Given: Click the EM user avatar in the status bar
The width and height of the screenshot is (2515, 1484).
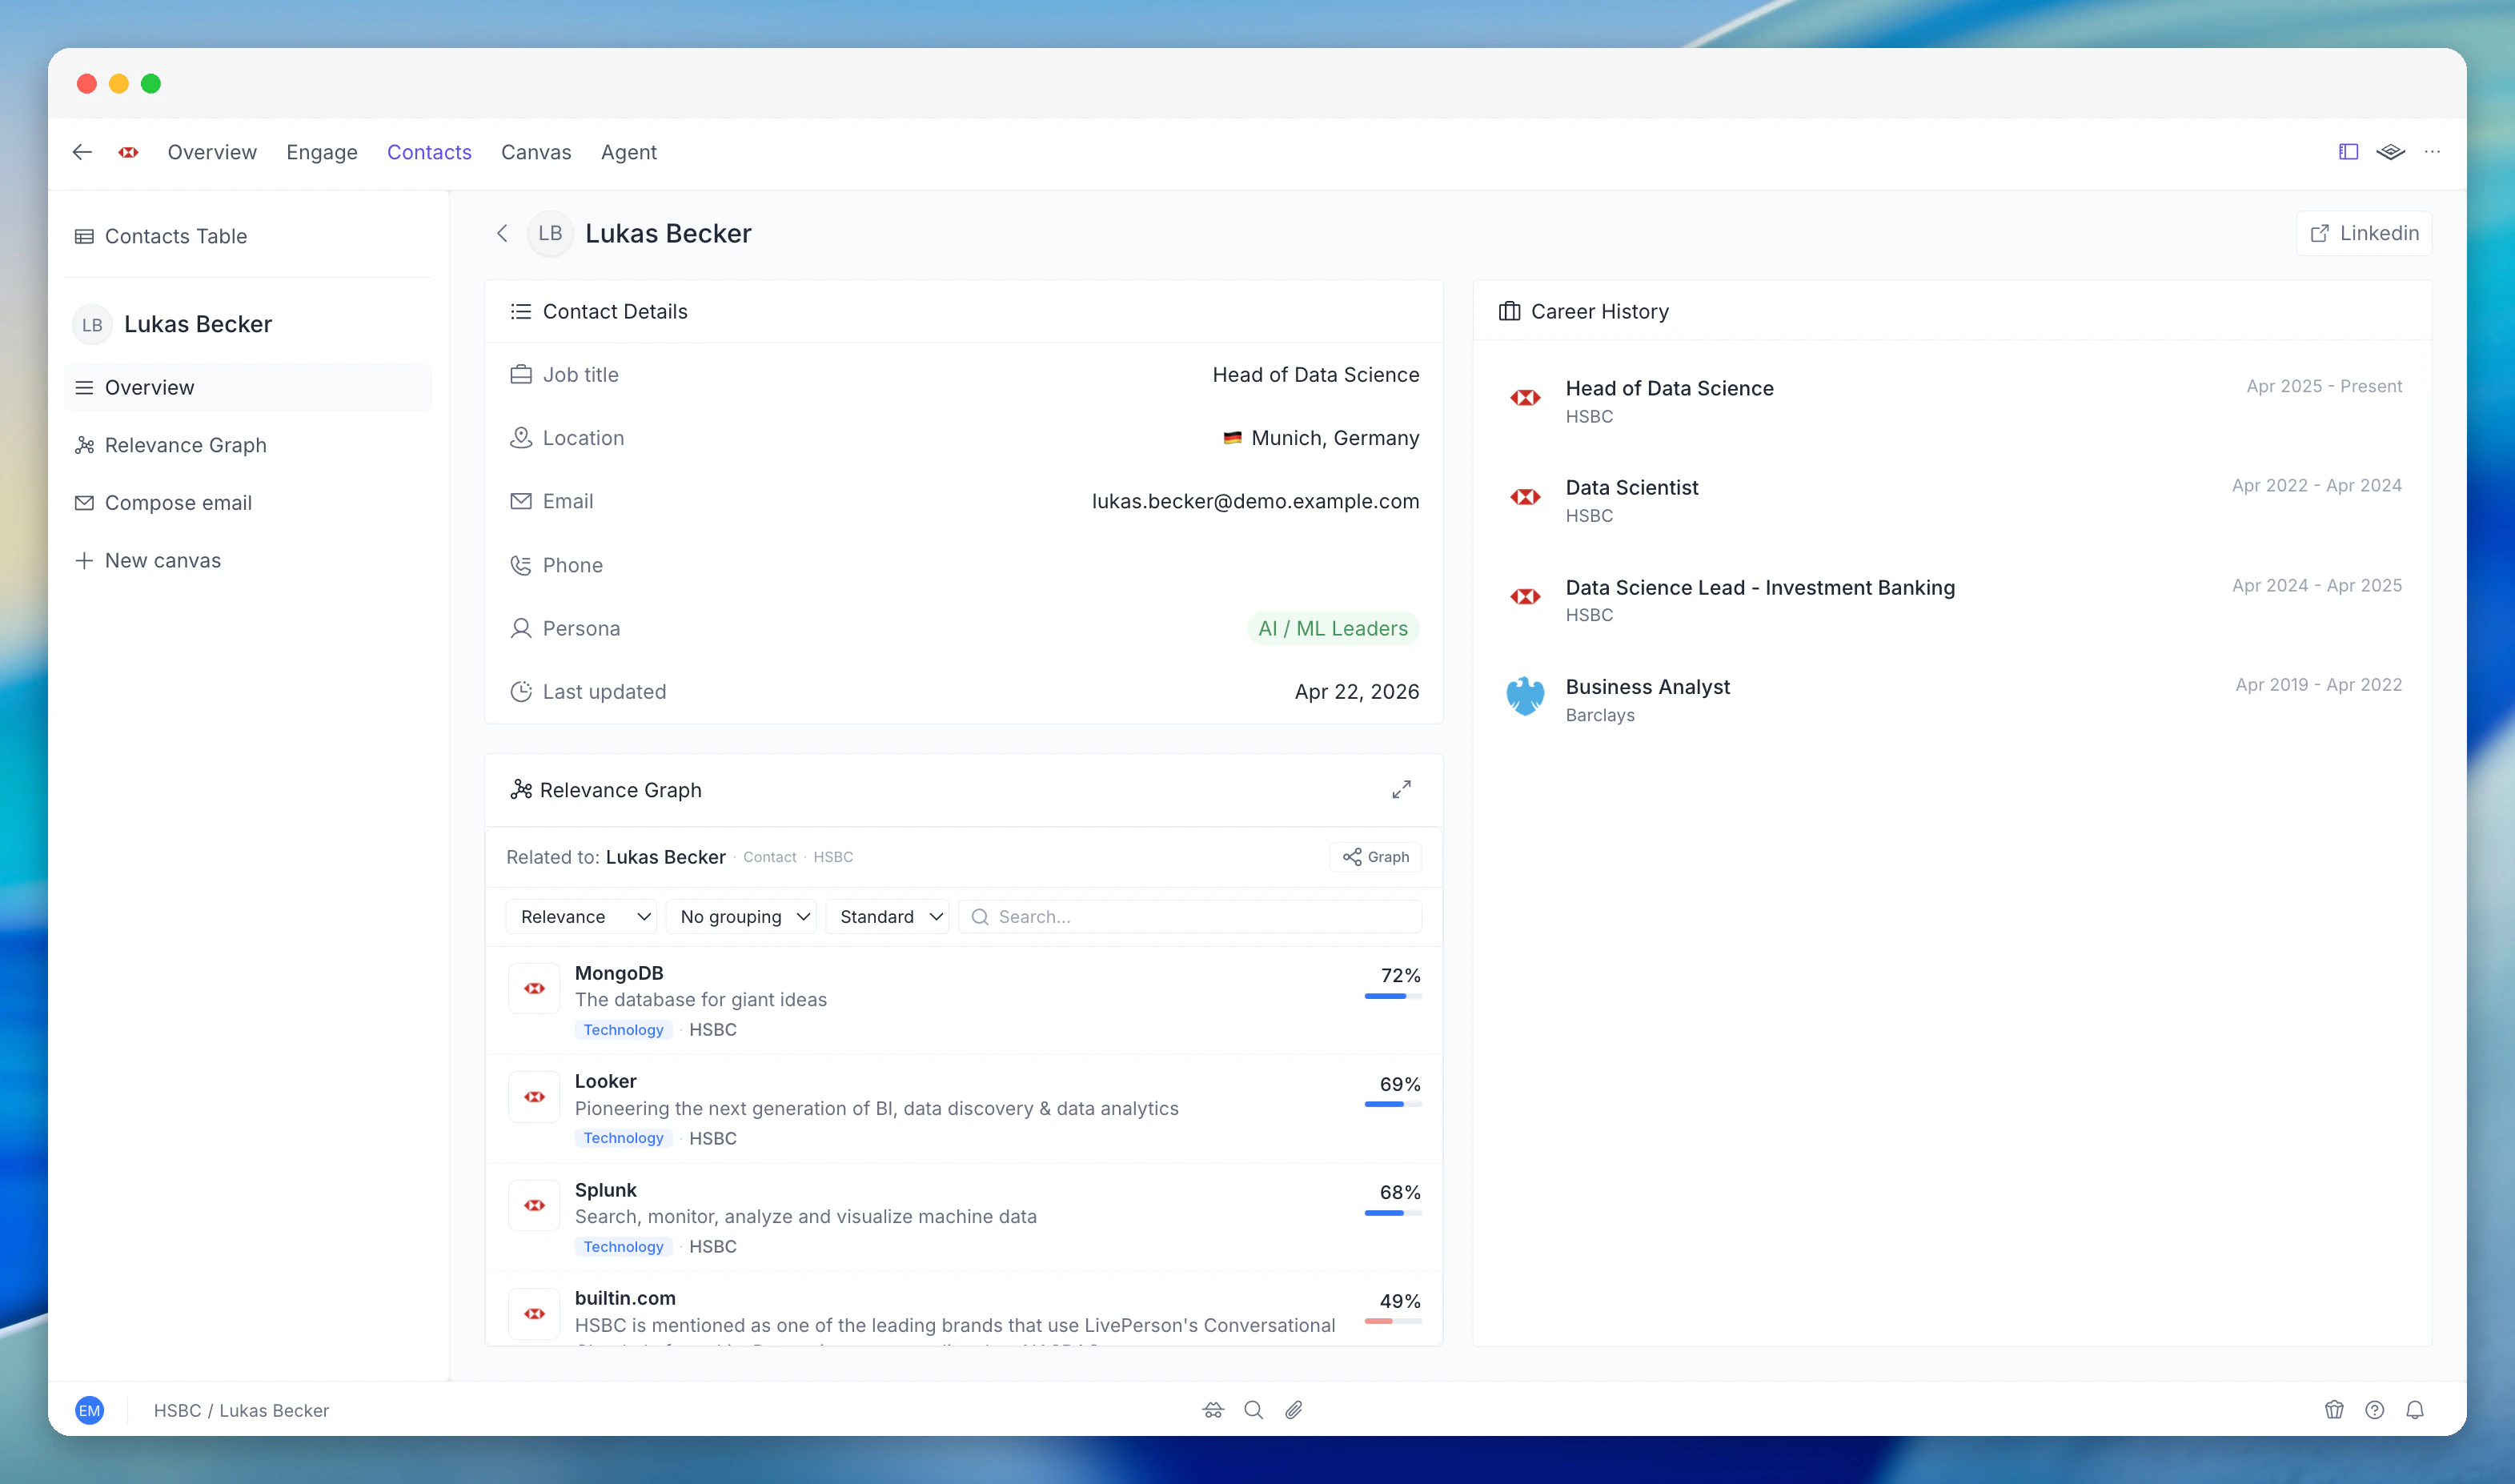Looking at the screenshot, I should coord(89,1410).
